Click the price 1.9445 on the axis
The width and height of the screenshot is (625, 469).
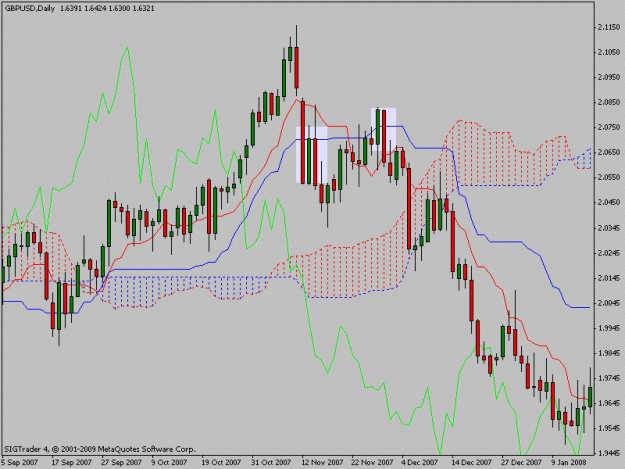(609, 453)
